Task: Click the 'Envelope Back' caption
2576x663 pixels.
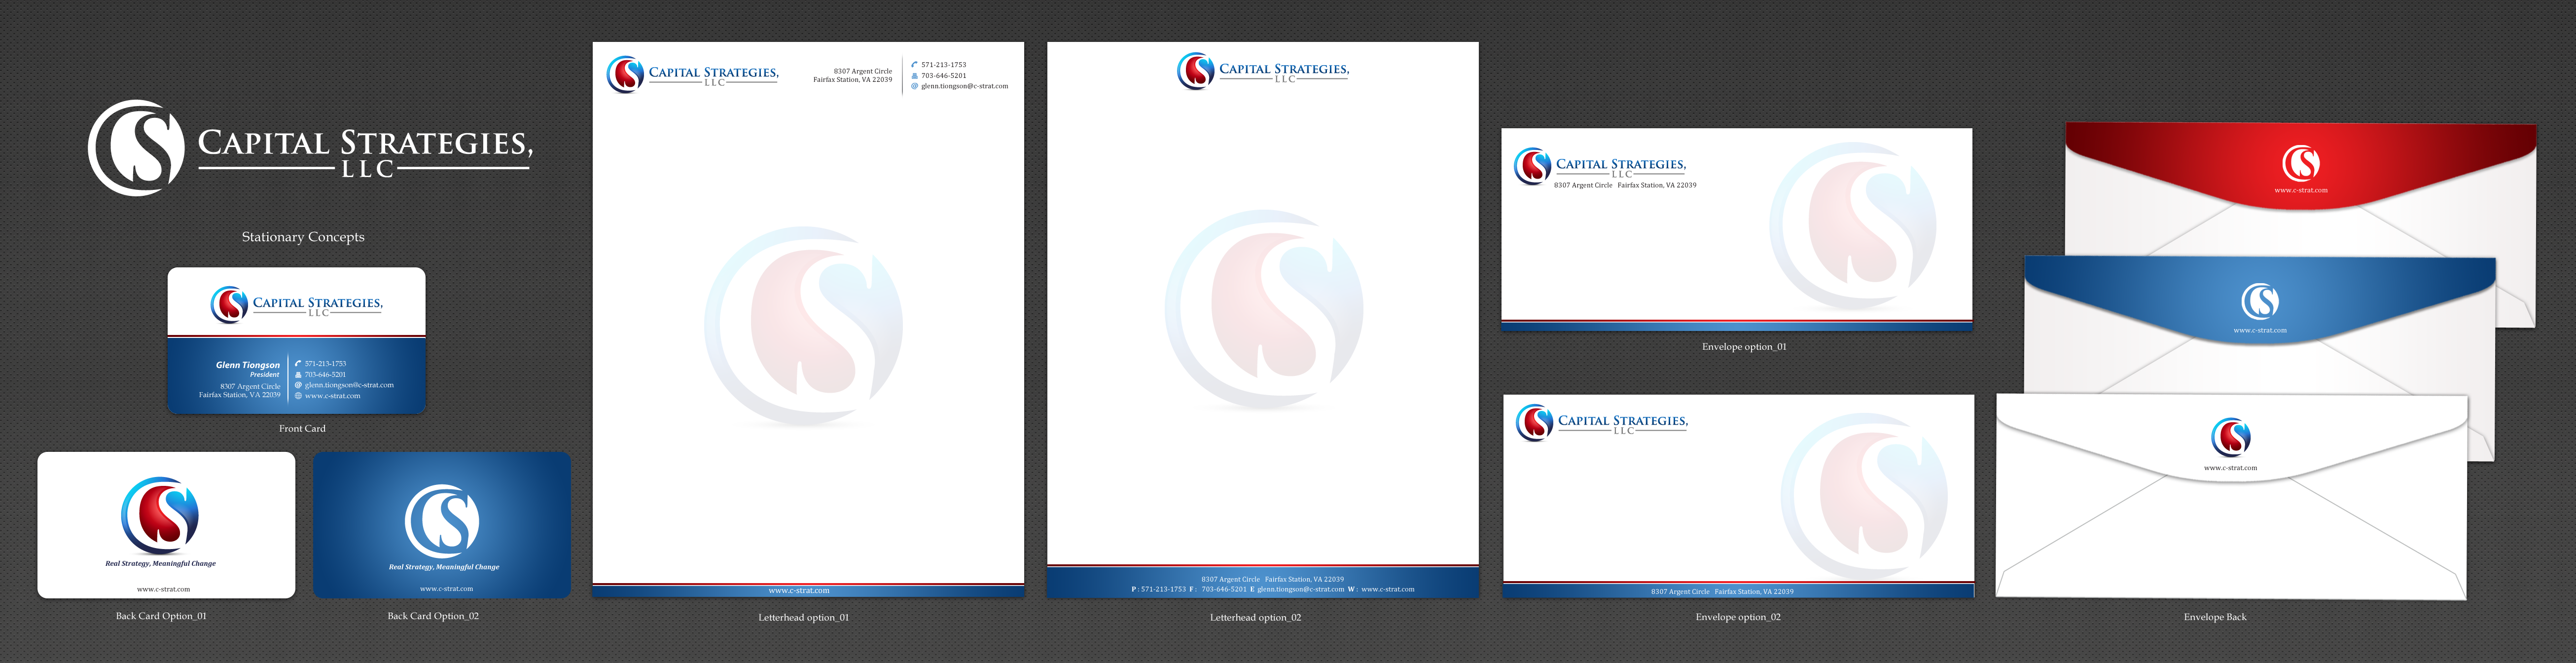Action: [2215, 617]
